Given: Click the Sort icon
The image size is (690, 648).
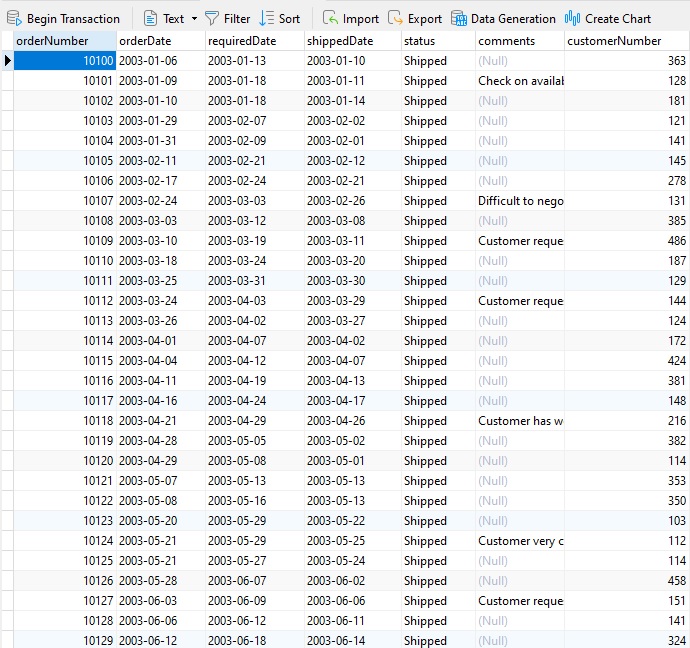Looking at the screenshot, I should coord(266,18).
